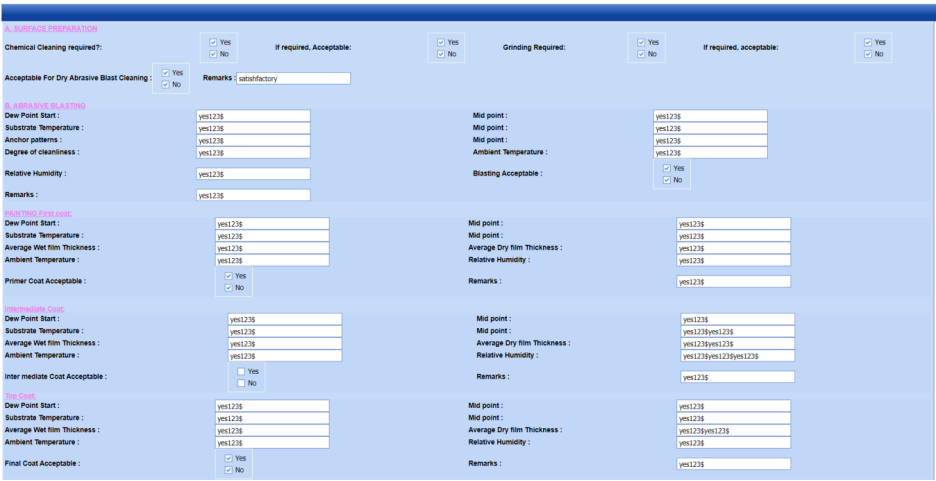Toggle No checkbox for Grinding Required
Viewport: 936px width, 481px height.
click(x=643, y=54)
